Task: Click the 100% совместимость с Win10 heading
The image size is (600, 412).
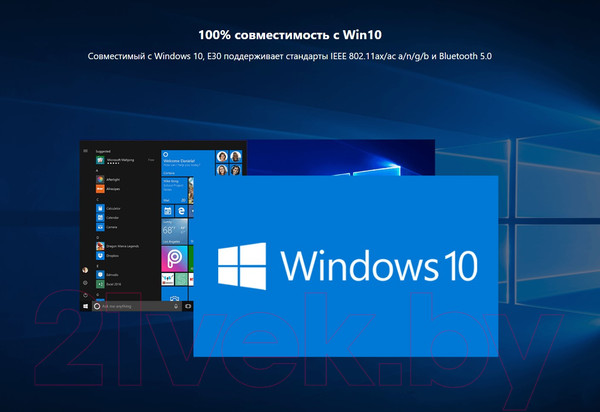Action: [290, 35]
